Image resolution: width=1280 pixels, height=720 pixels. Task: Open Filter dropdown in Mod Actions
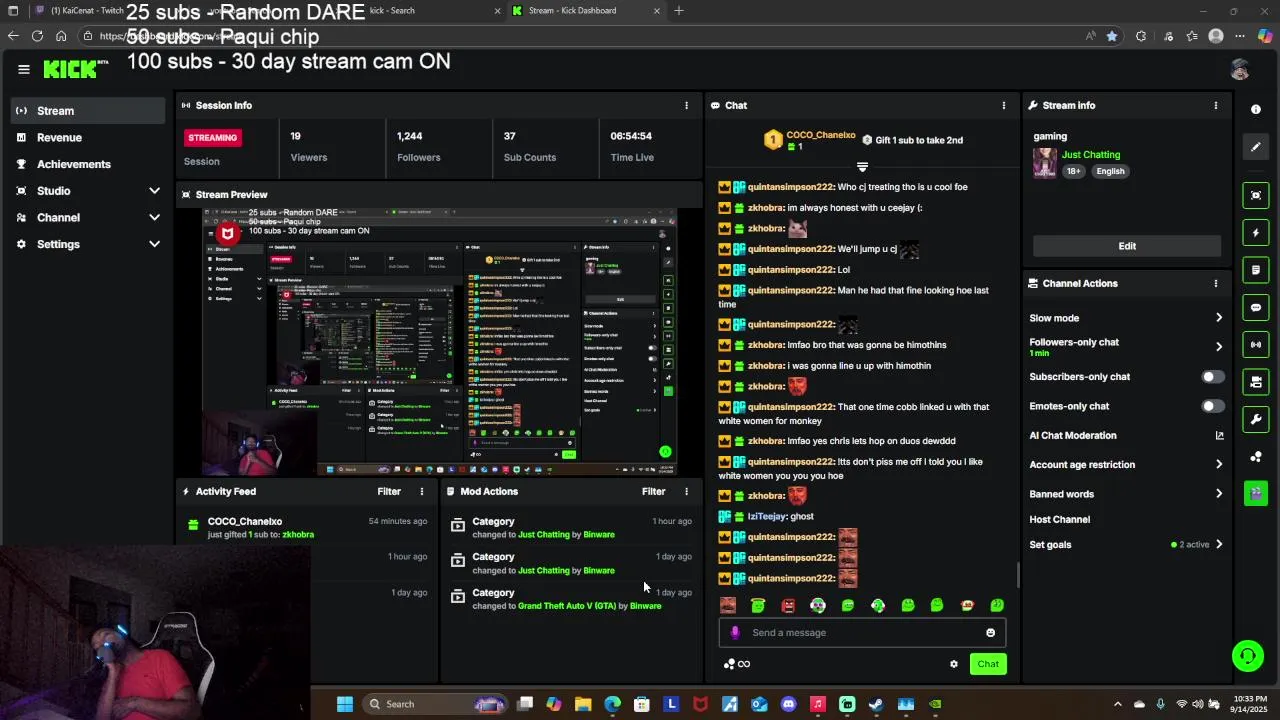tap(653, 491)
